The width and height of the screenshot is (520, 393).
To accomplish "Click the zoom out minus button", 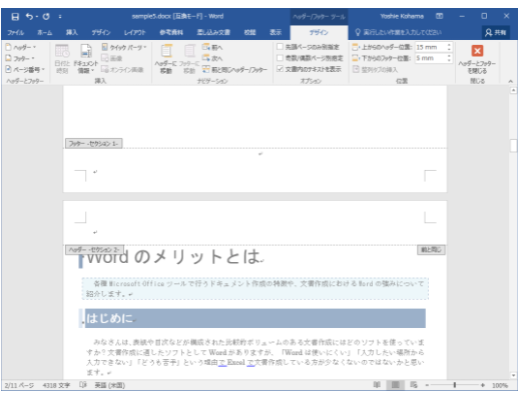I will point(427,385).
